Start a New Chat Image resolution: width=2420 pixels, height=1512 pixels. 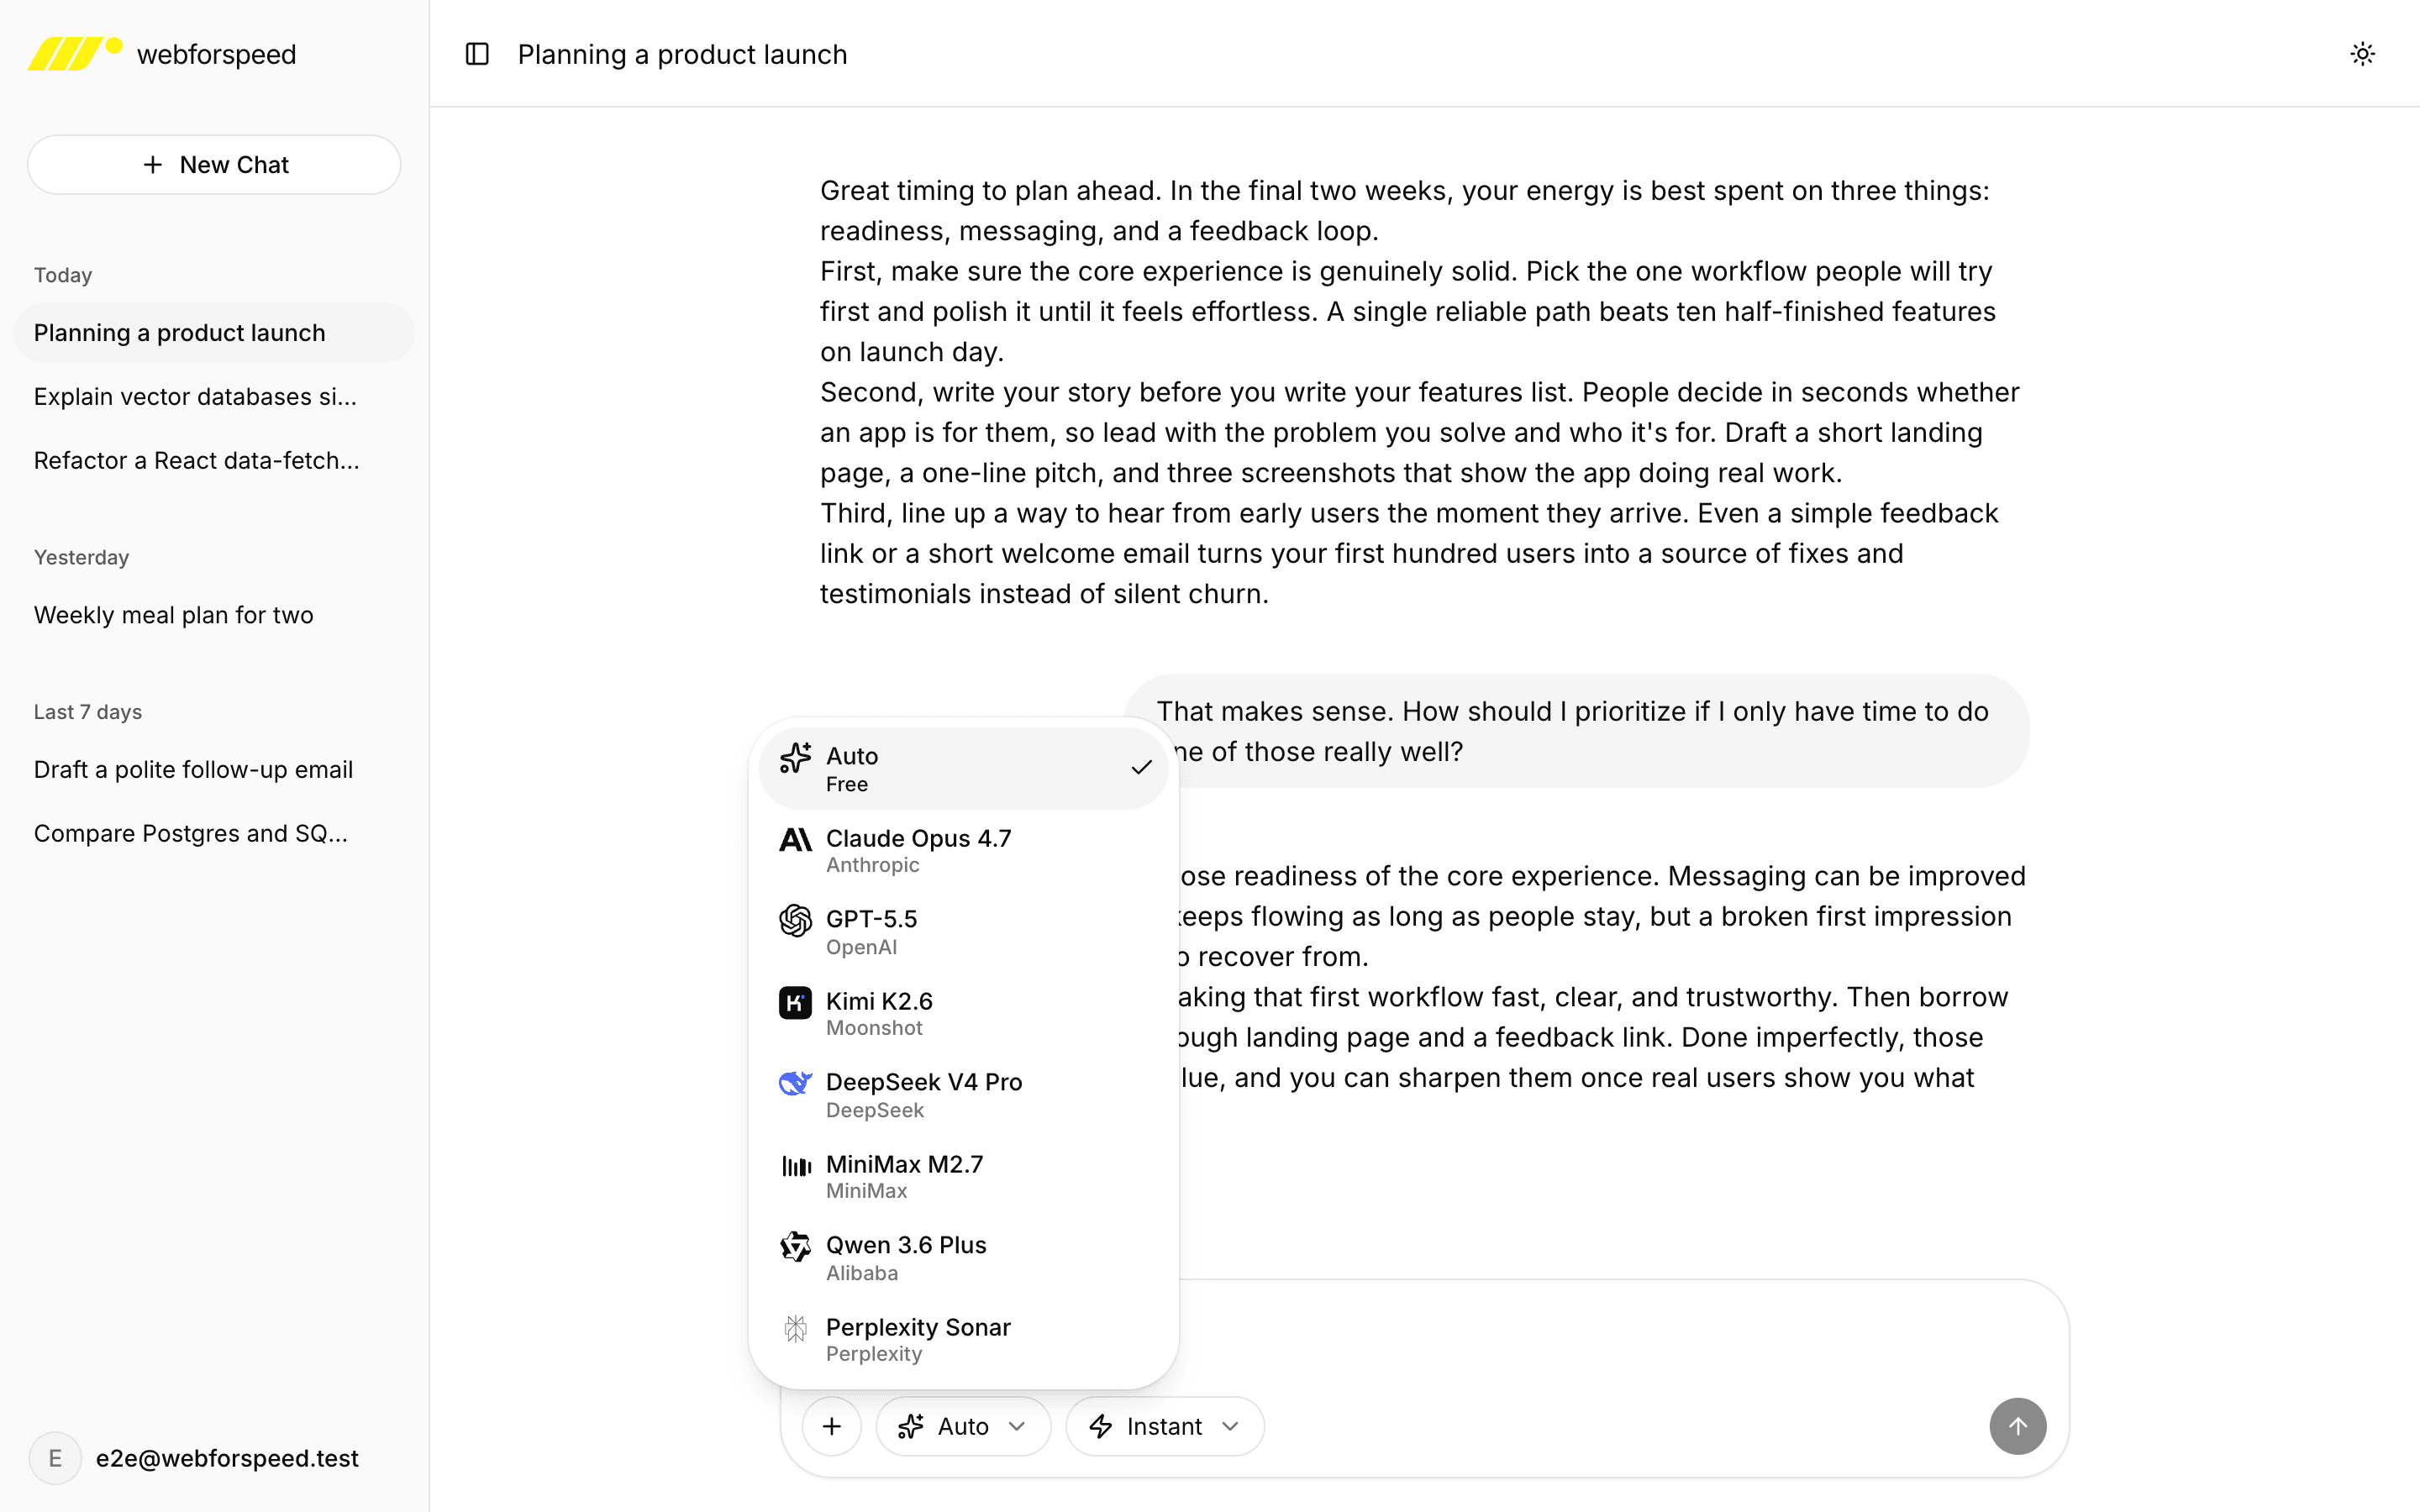point(214,165)
